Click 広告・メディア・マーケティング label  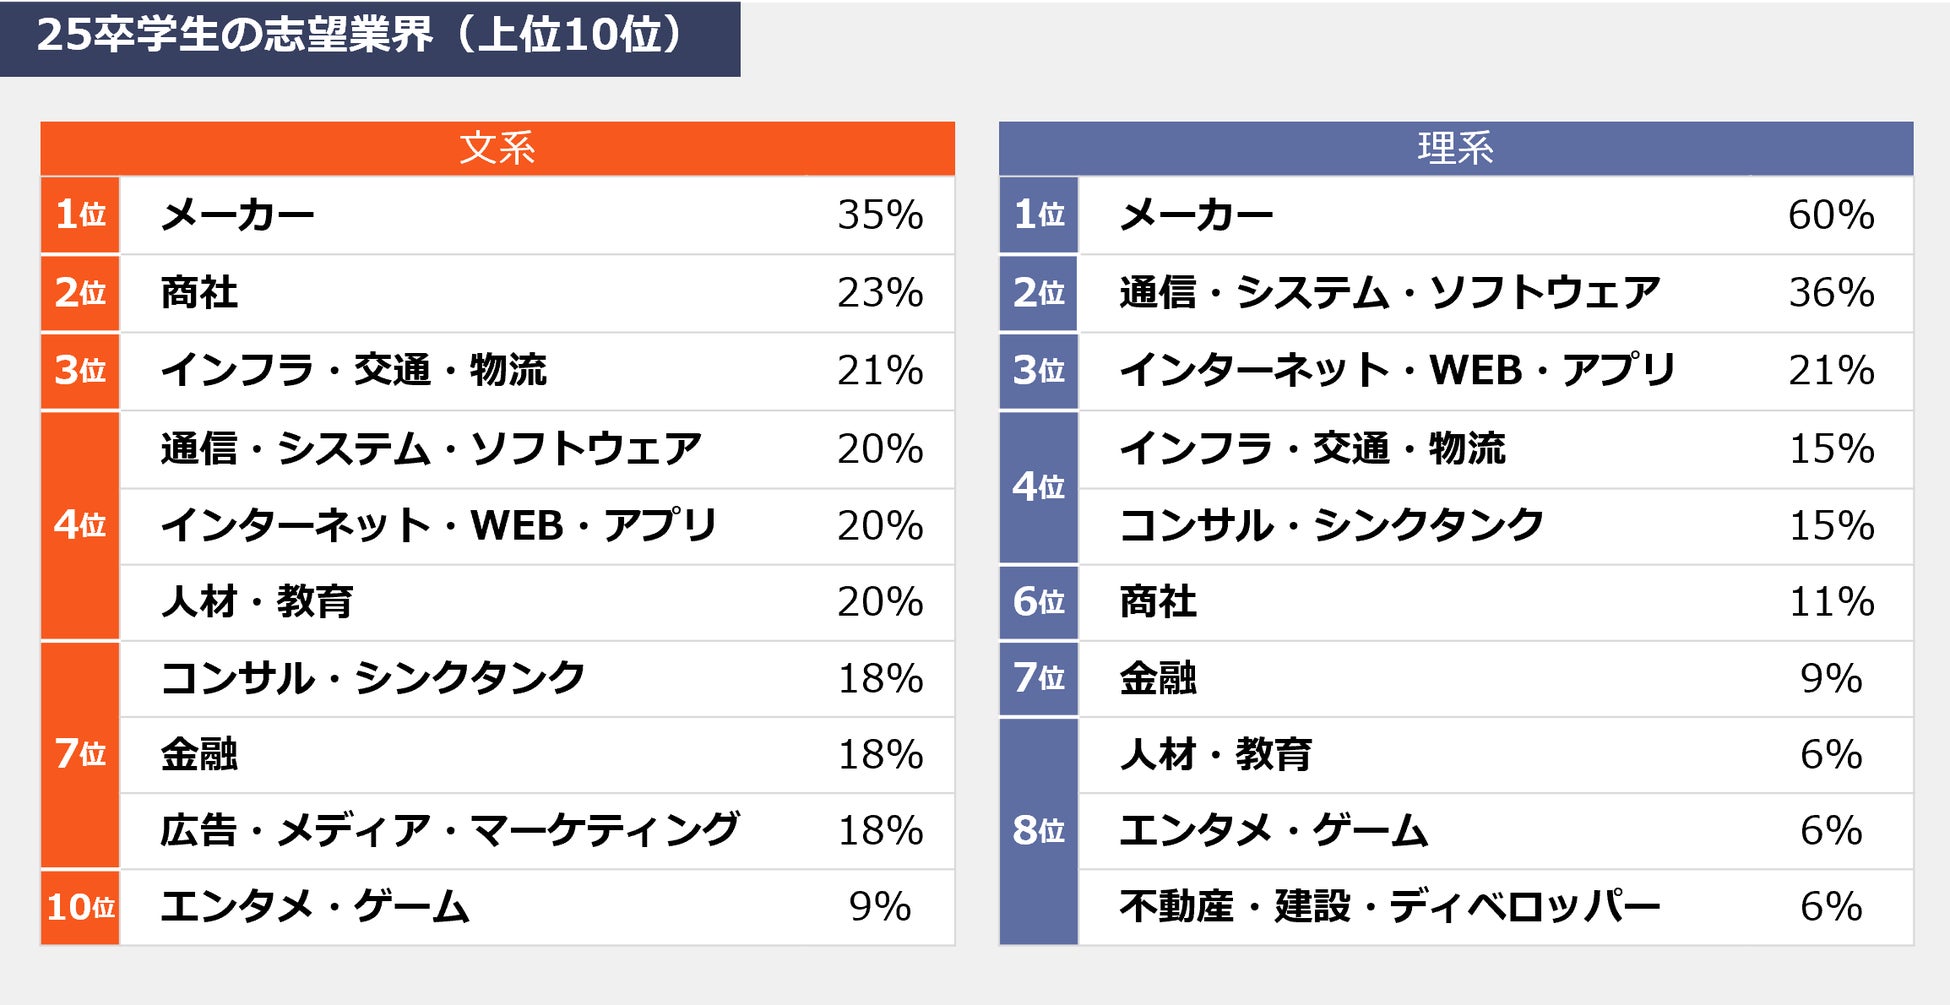tap(450, 830)
